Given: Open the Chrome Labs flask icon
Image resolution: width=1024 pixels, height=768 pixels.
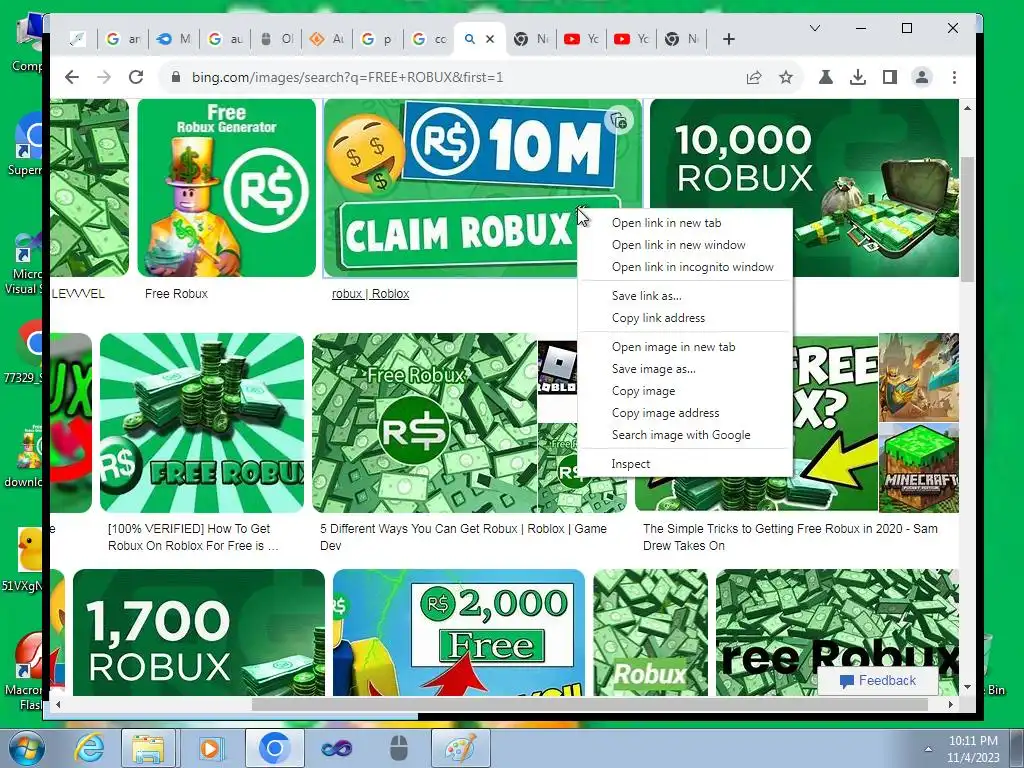Looking at the screenshot, I should (x=825, y=77).
